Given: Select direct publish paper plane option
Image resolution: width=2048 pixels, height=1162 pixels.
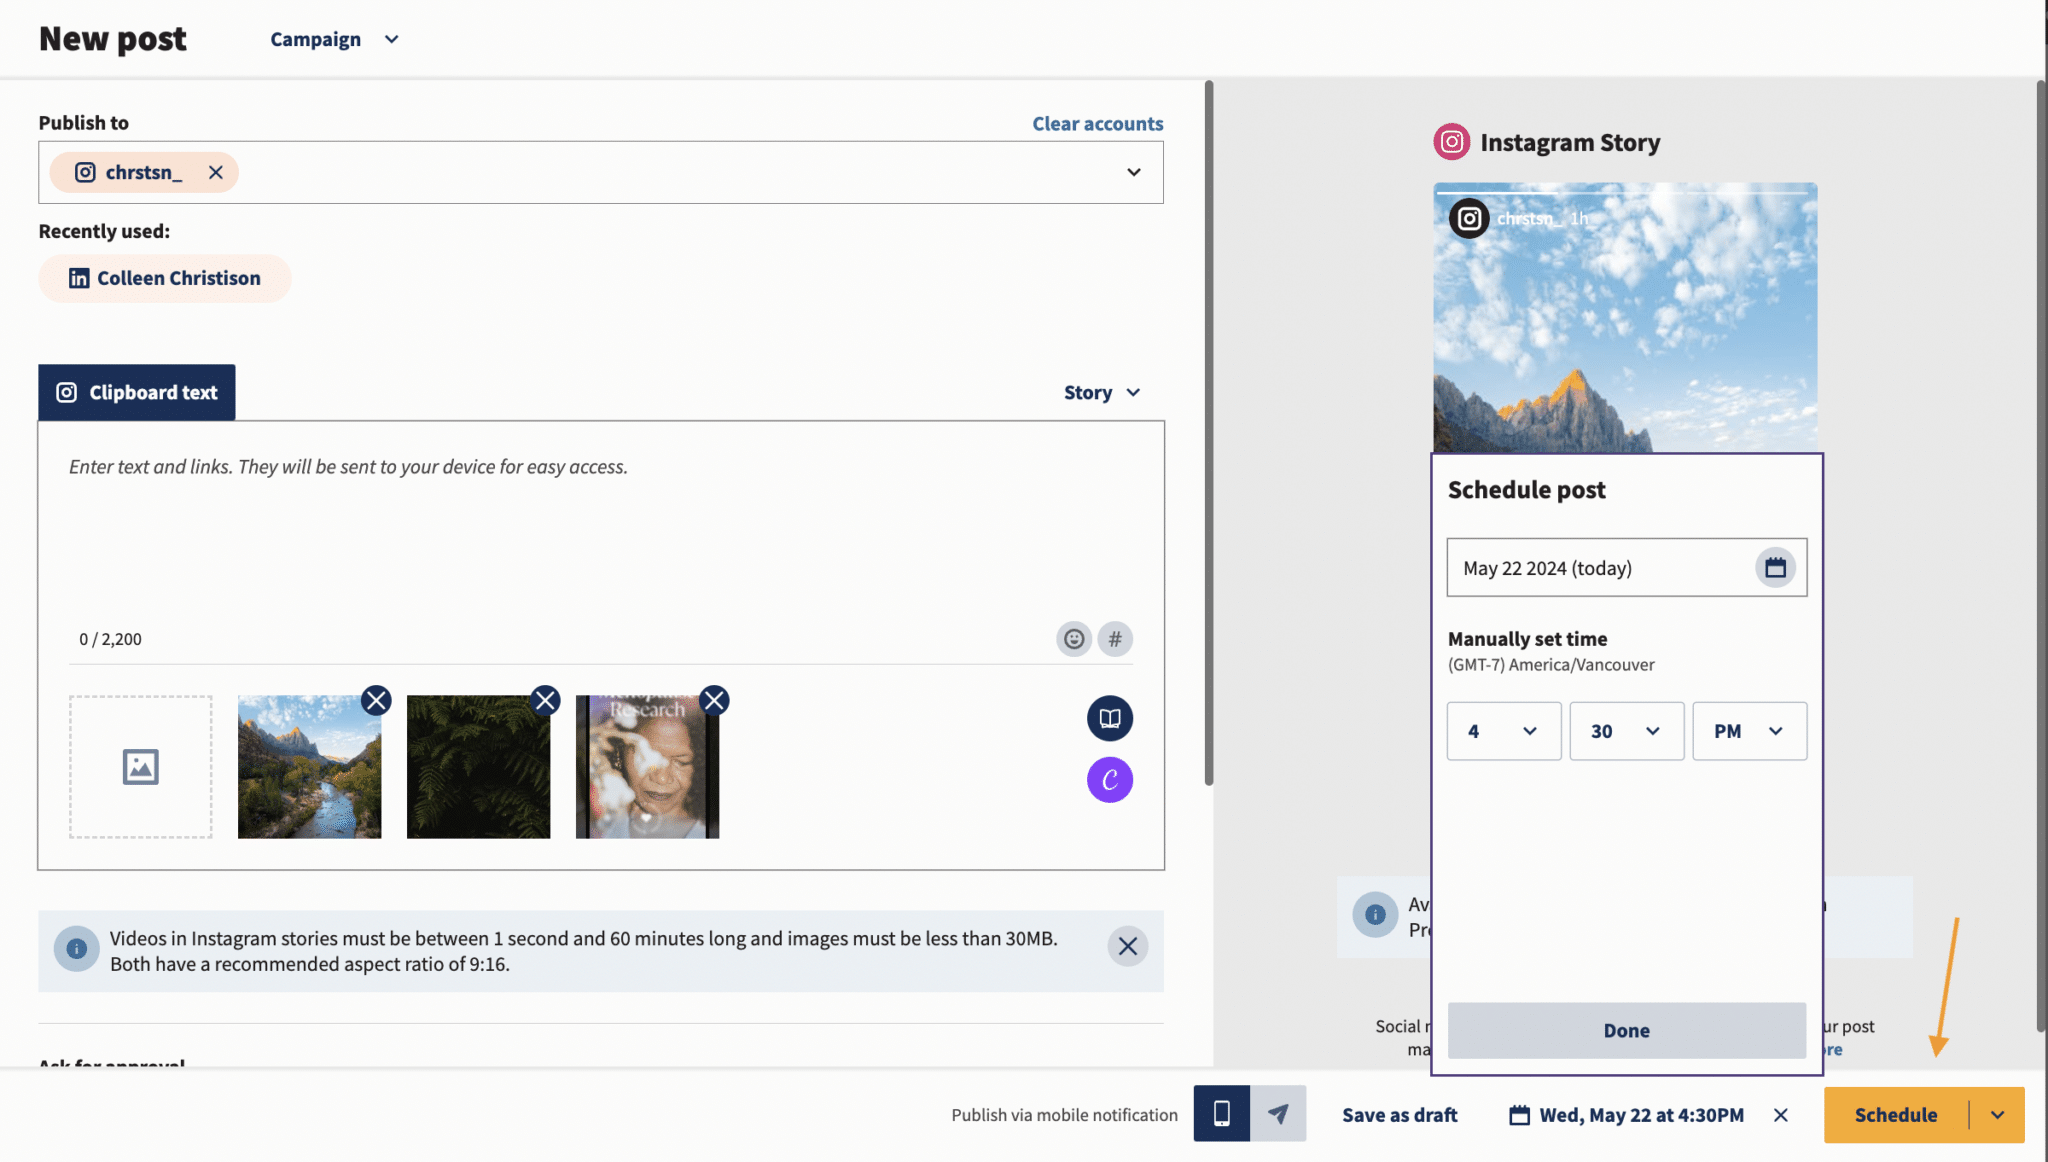Looking at the screenshot, I should pos(1278,1114).
